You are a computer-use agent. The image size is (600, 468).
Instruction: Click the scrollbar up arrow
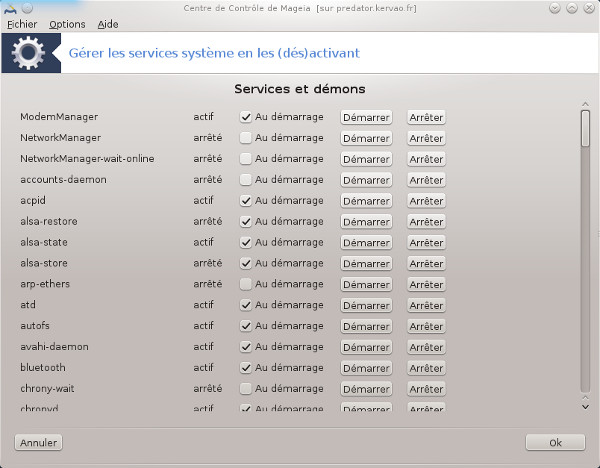point(585,102)
